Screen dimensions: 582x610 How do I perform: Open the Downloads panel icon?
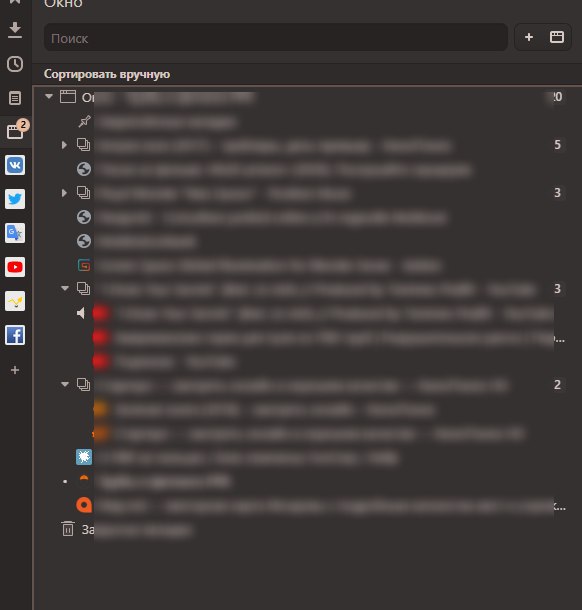click(x=15, y=30)
